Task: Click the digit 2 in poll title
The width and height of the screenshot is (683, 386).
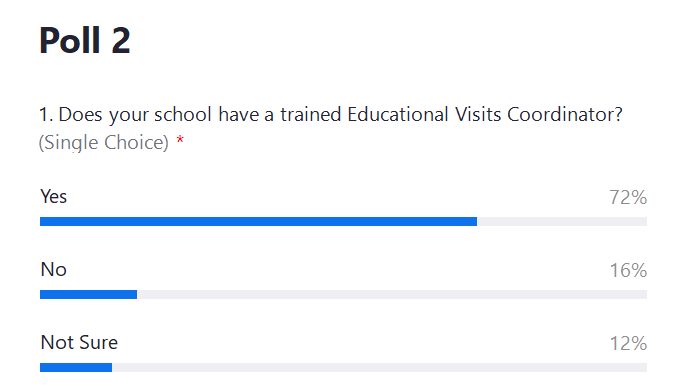Action: 121,40
